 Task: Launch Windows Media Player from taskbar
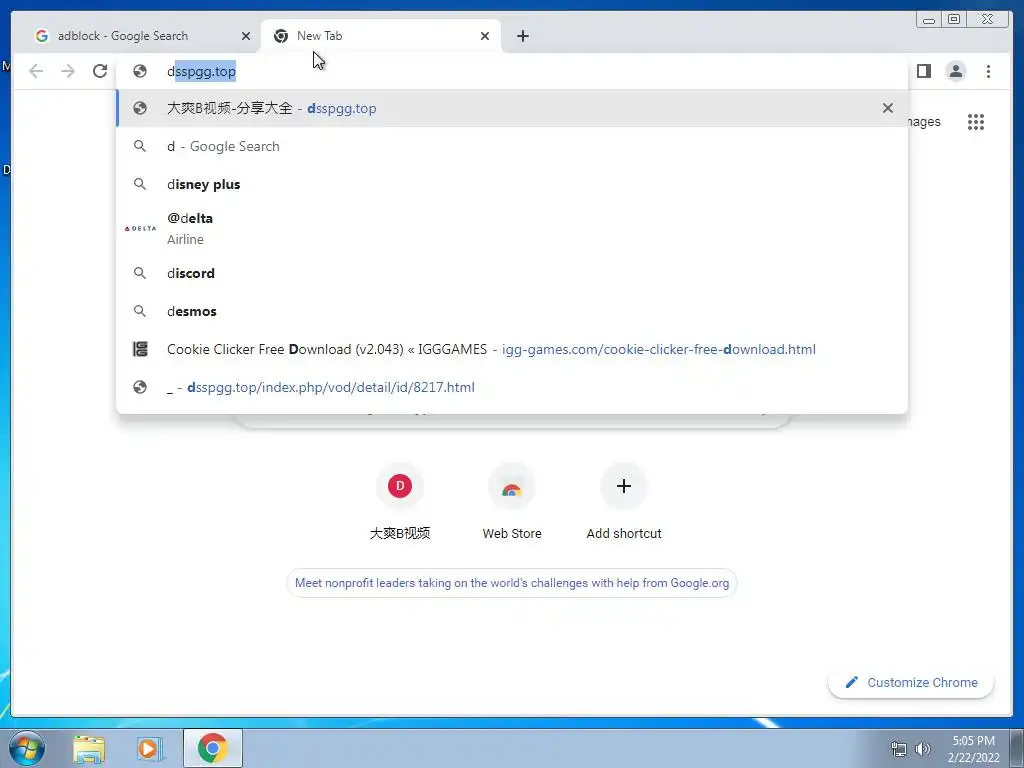coord(148,748)
